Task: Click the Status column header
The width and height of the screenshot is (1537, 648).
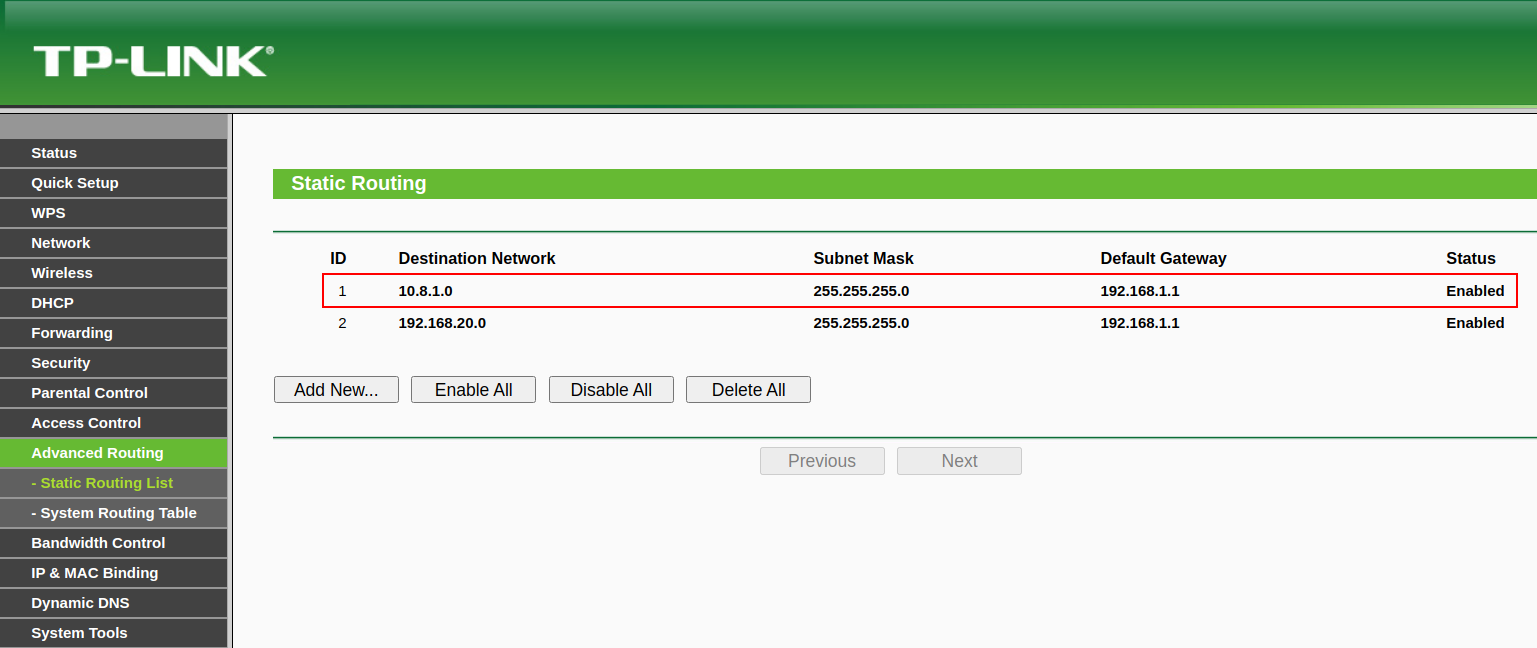Action: pos(1471,258)
